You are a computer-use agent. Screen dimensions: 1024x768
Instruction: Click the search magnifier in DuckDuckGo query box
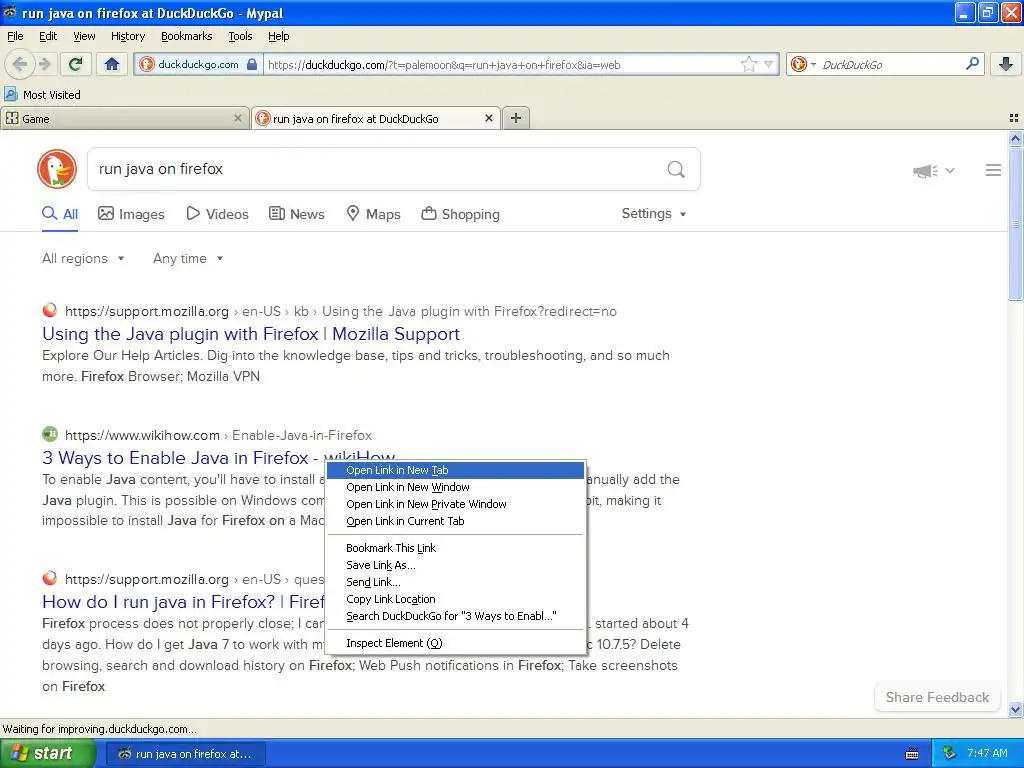[x=676, y=169]
